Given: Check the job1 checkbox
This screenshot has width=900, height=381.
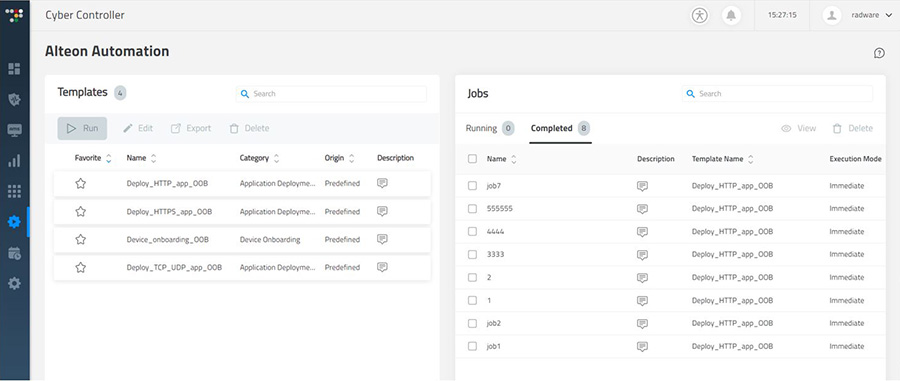Looking at the screenshot, I should (472, 347).
